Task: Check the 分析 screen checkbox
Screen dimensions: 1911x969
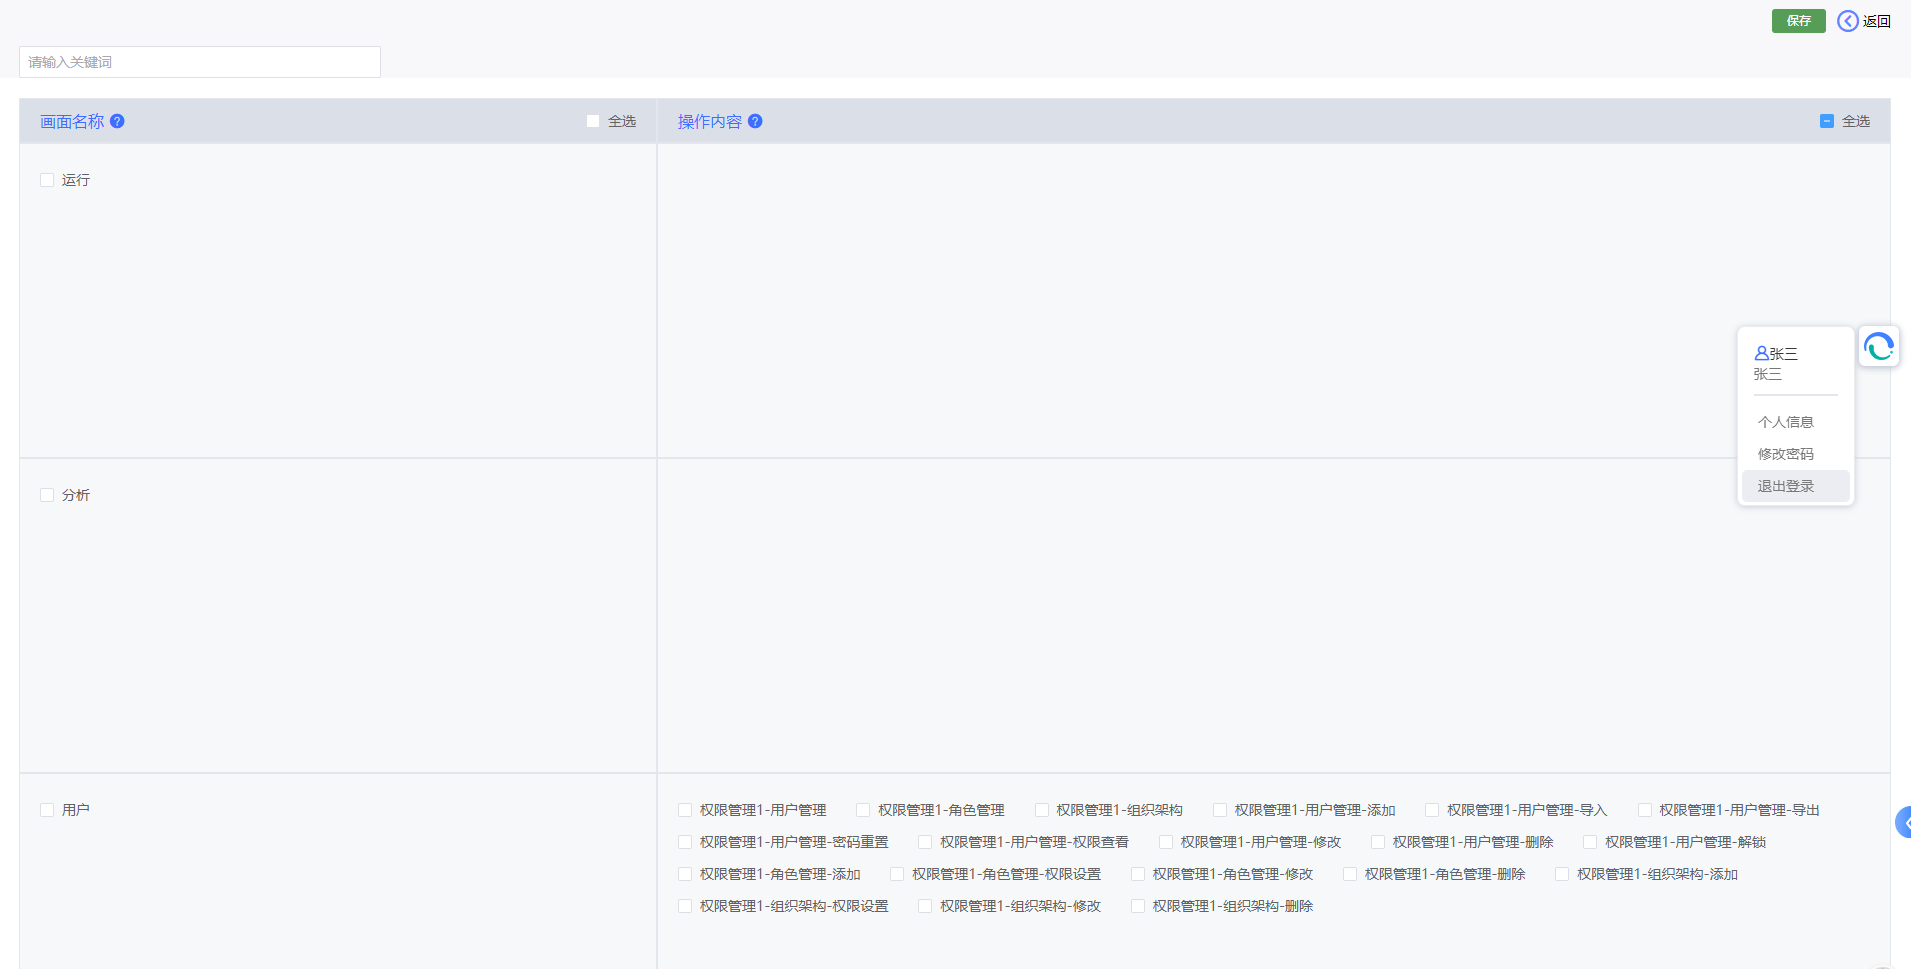Action: [47, 495]
